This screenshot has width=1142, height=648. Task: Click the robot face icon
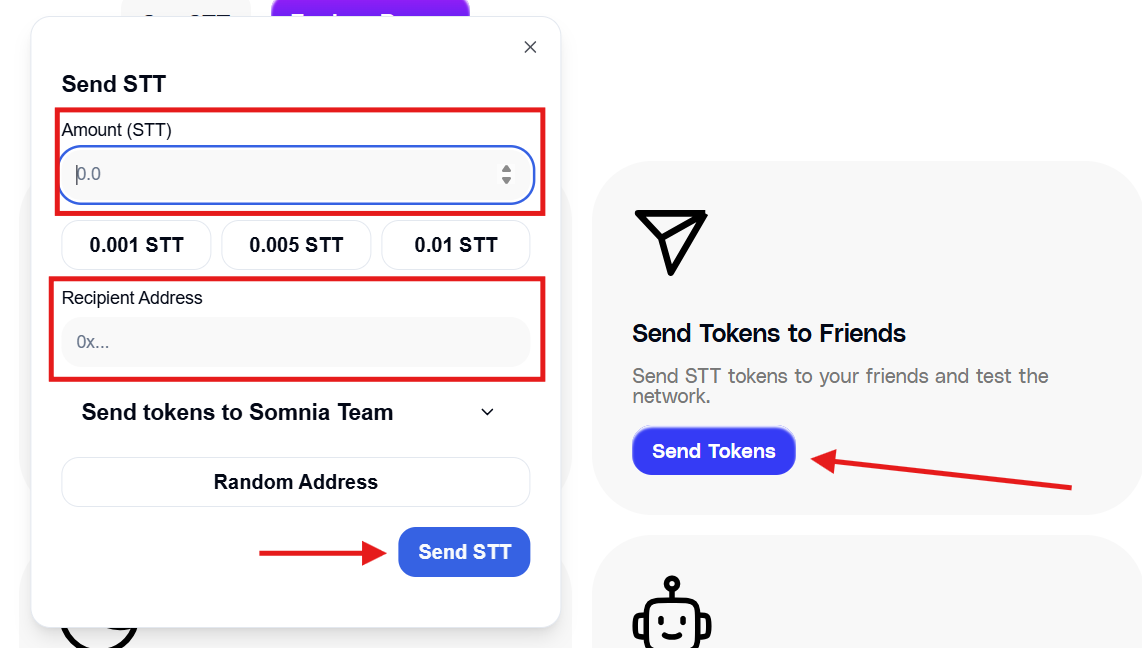coord(672,612)
